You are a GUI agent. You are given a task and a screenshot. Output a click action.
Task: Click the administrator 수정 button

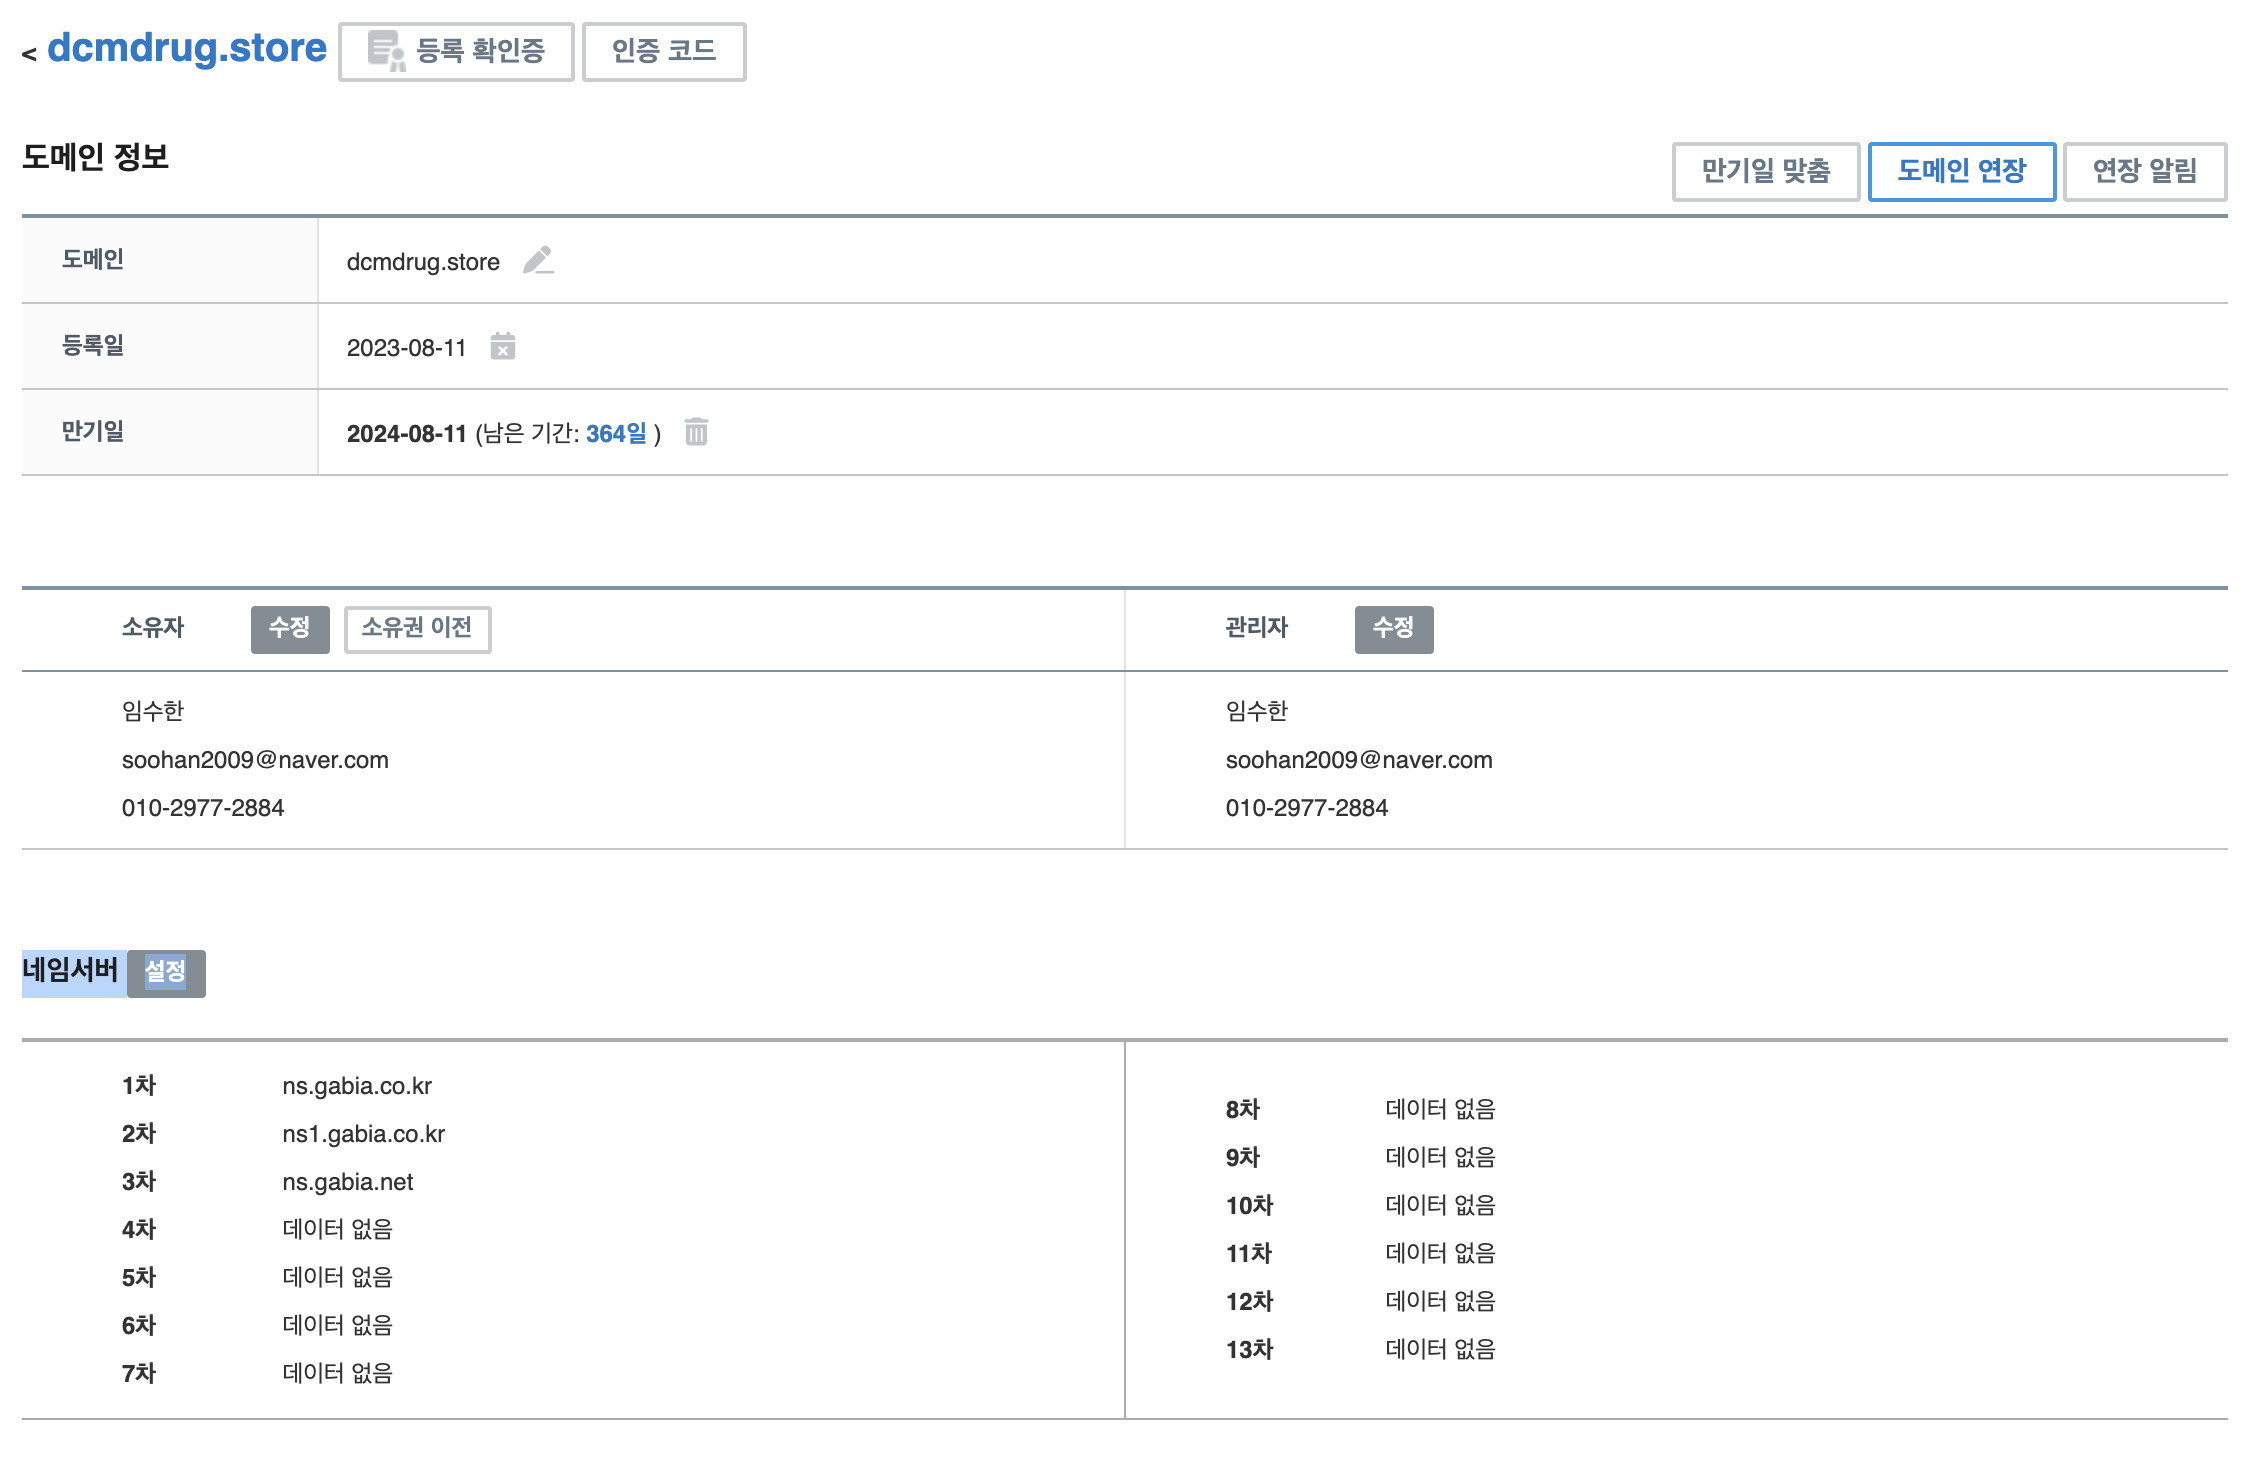1393,628
